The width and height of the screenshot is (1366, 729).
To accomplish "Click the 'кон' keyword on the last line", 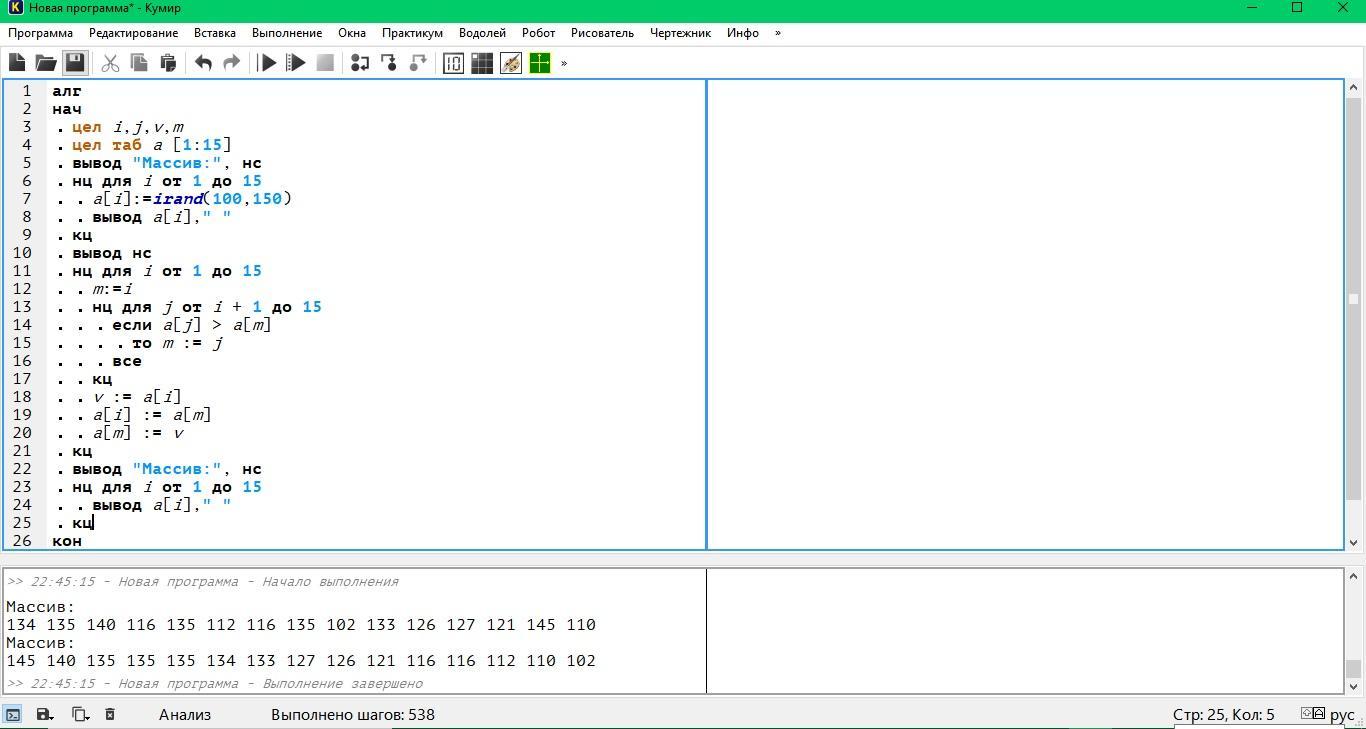I will 67,541.
